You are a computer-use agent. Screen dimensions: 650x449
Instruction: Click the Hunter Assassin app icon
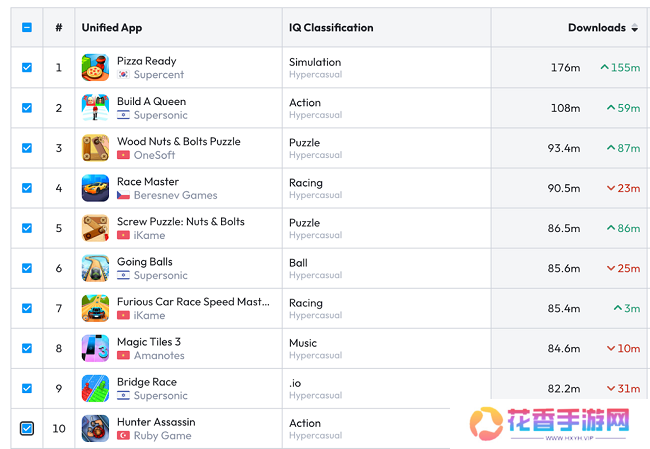pos(95,428)
